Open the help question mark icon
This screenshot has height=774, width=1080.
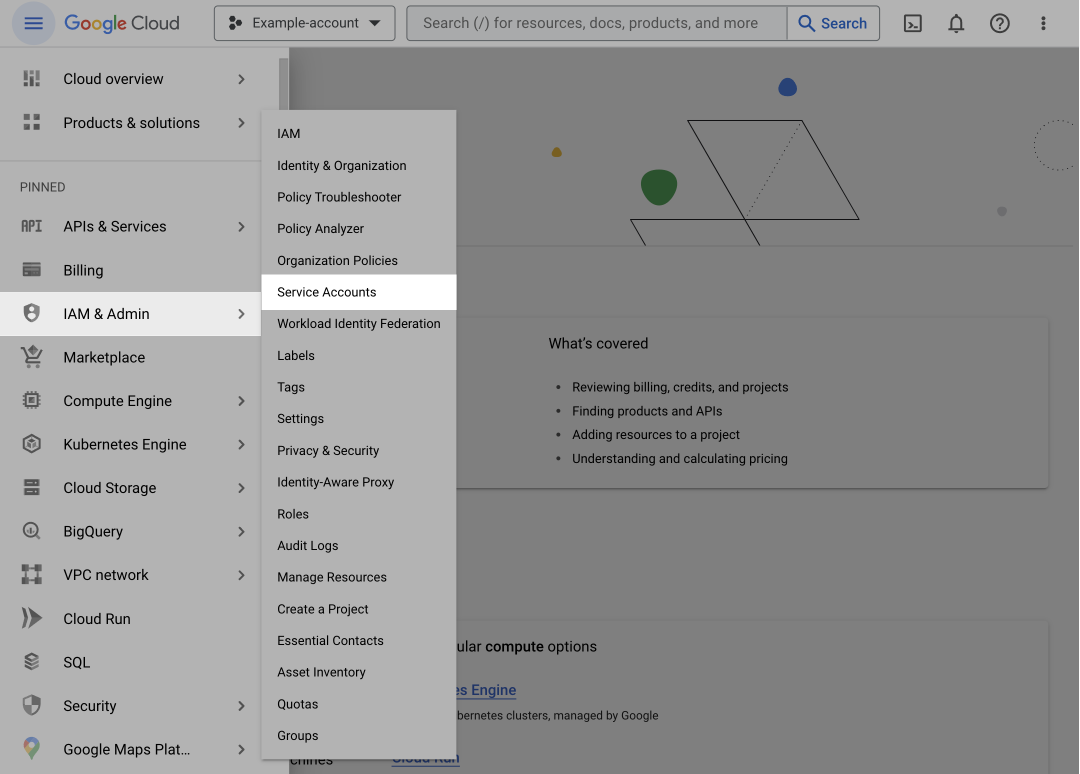tap(999, 23)
